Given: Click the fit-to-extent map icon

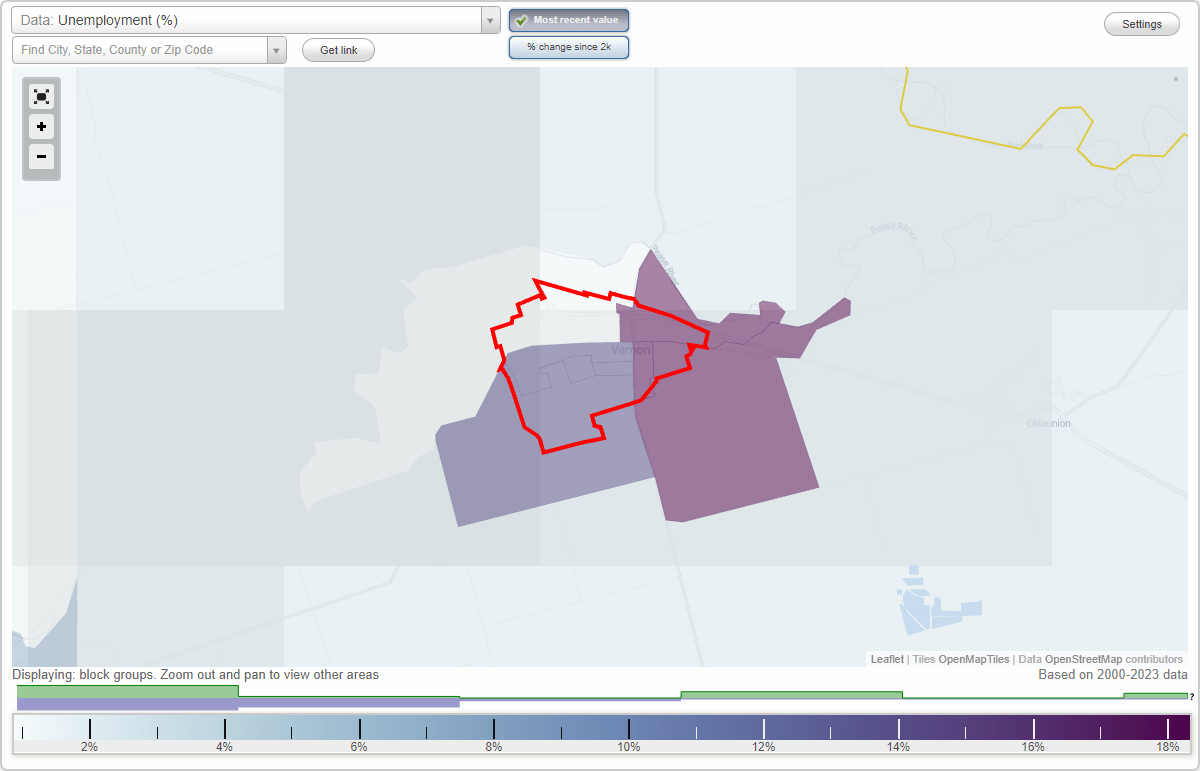Looking at the screenshot, I should coord(41,96).
